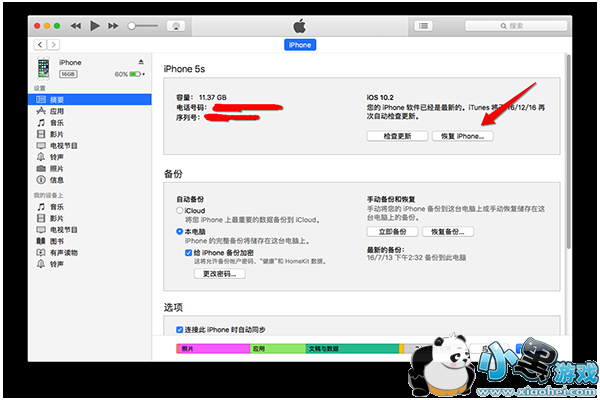This screenshot has height=400, width=600.
Task: Click the 检查更新 button
Action: (x=397, y=136)
